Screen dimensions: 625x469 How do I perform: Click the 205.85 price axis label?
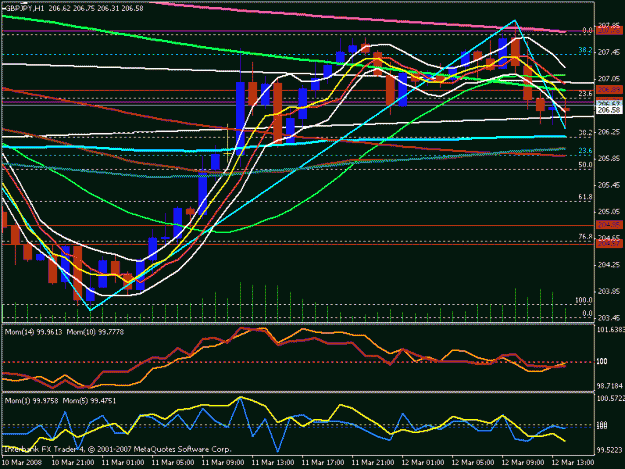click(x=609, y=159)
